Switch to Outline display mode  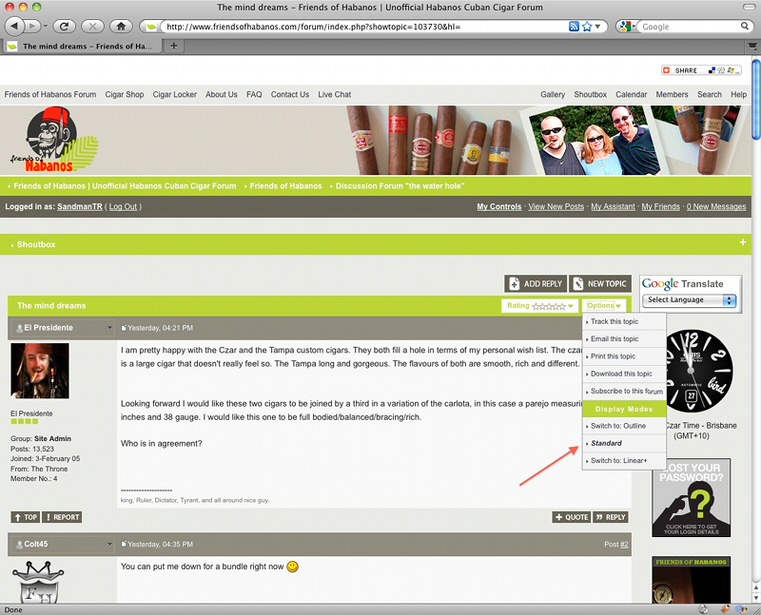click(624, 426)
